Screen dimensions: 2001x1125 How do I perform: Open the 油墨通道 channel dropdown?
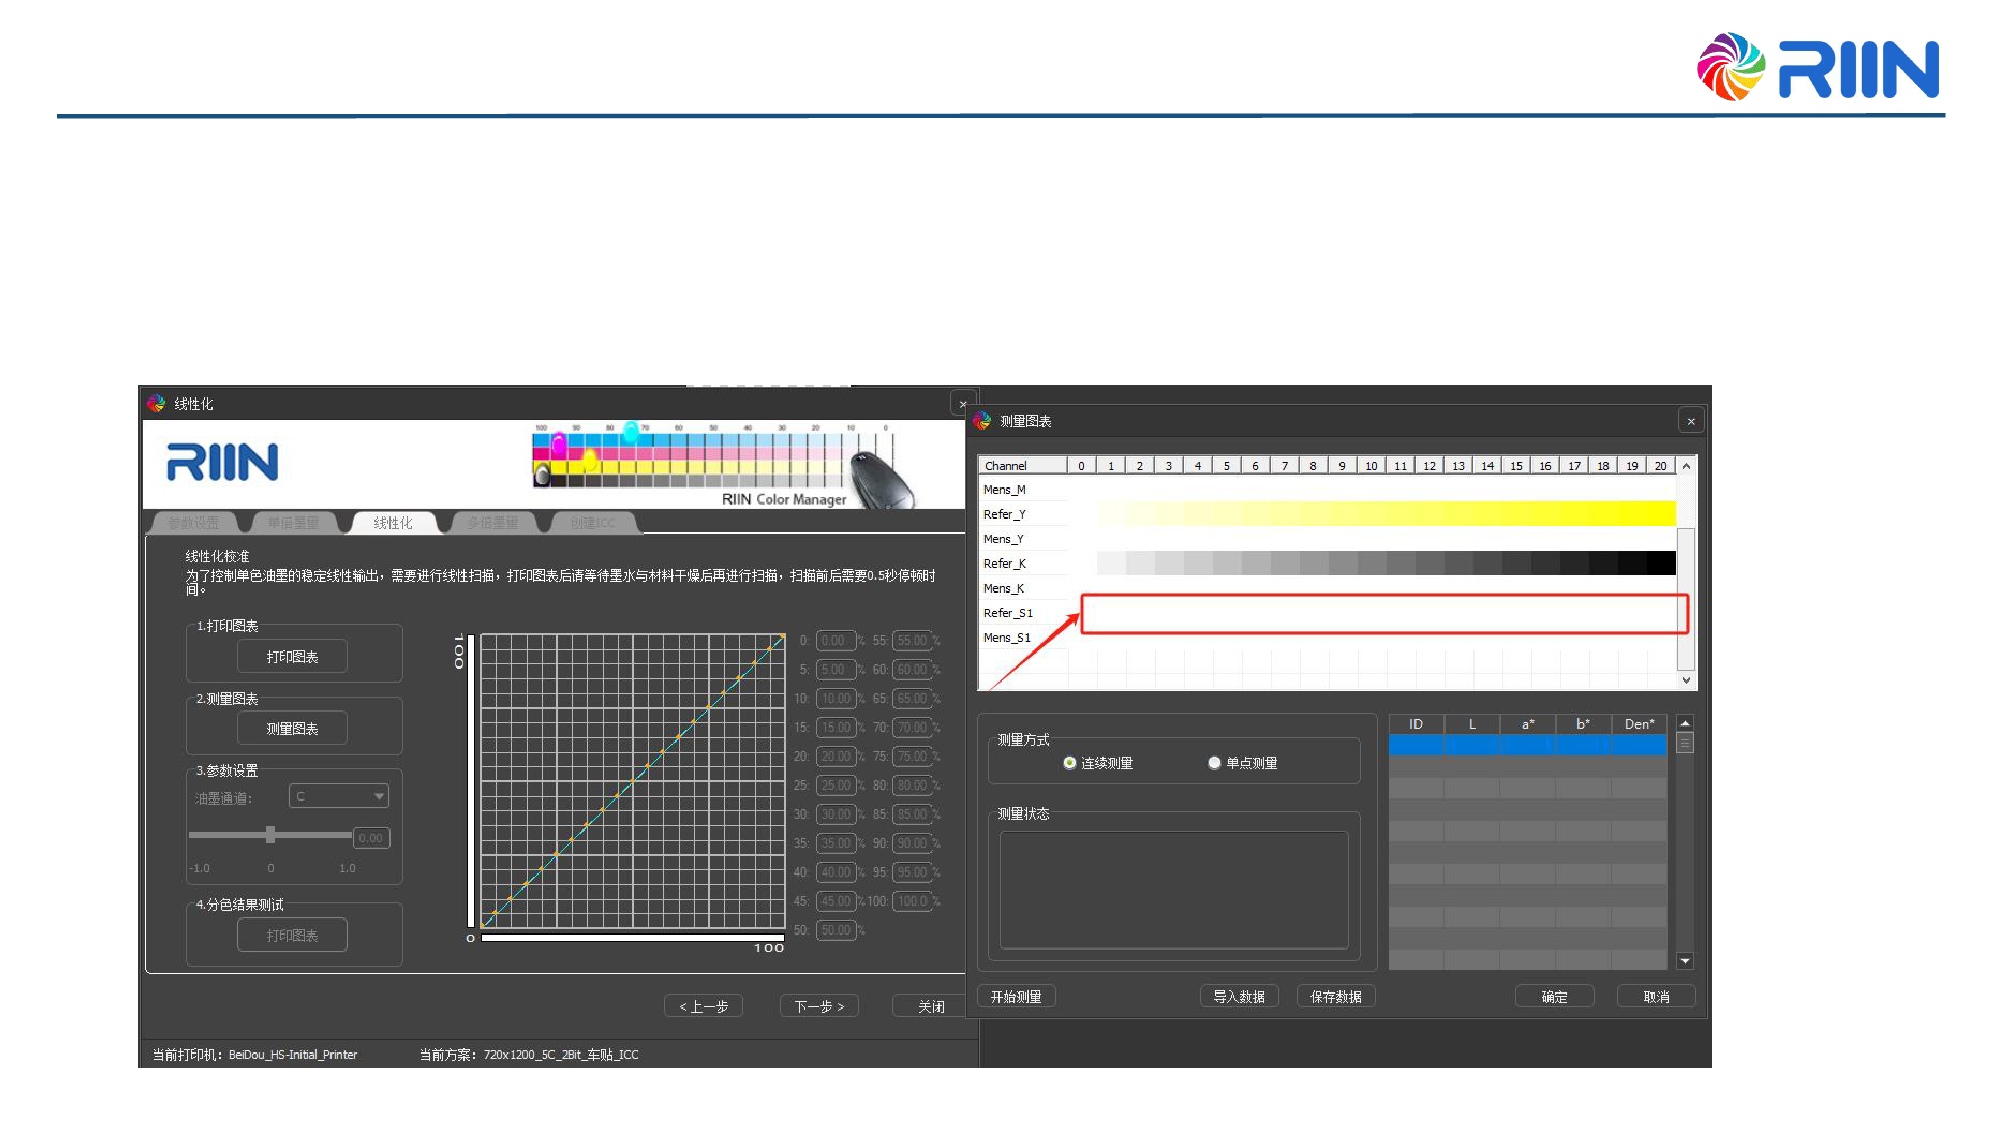(x=339, y=796)
